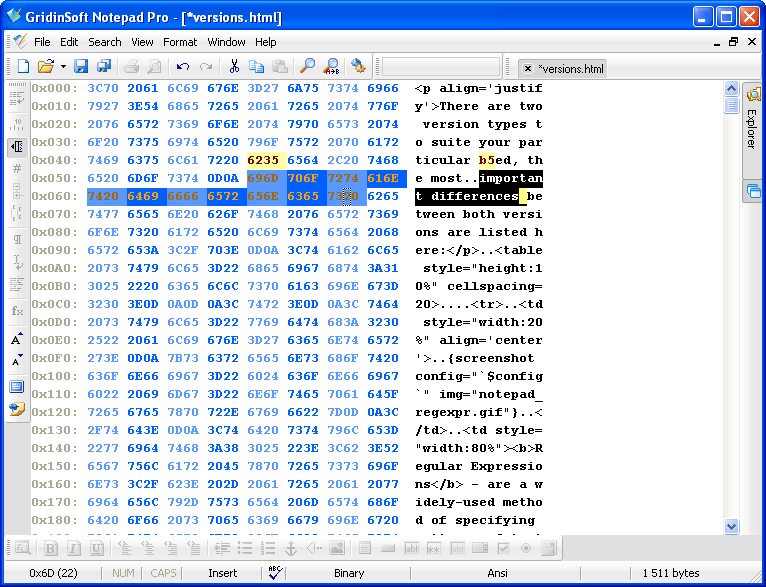Screen dimensions: 766x587
Task: Click the Ansi encoding status panel
Action: 497,573
